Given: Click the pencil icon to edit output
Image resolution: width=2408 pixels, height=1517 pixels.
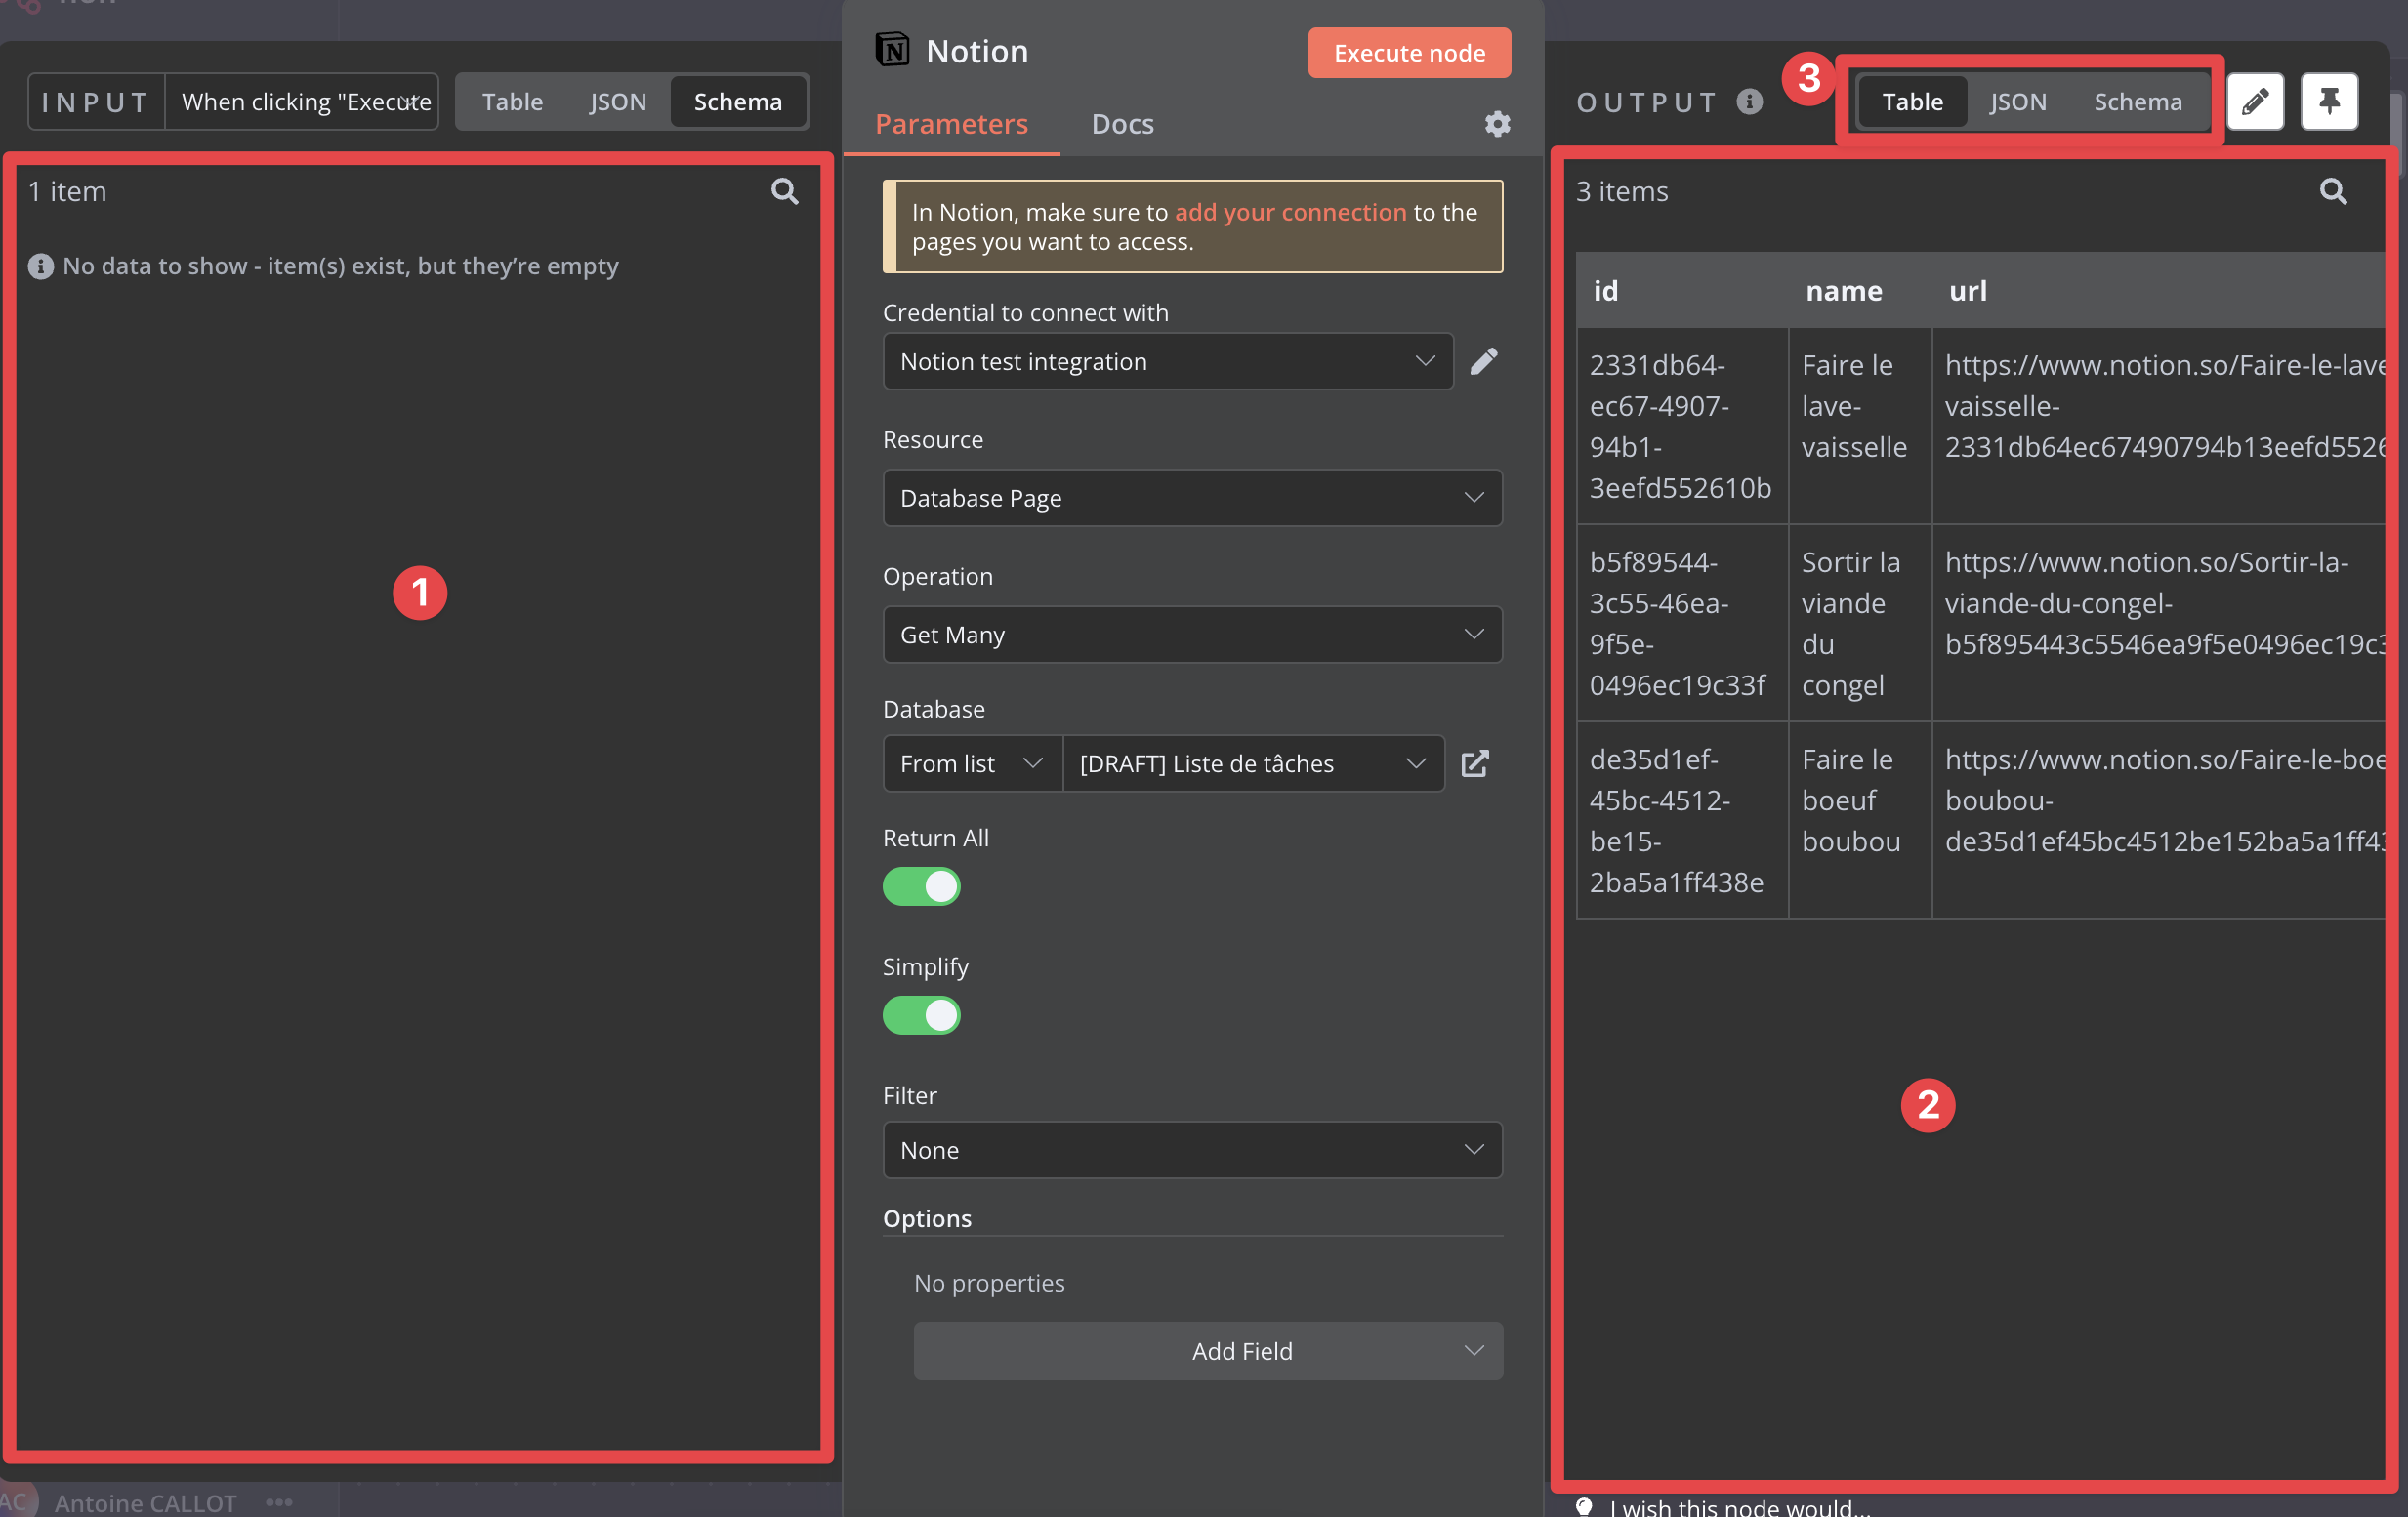Looking at the screenshot, I should pyautogui.click(x=2255, y=101).
